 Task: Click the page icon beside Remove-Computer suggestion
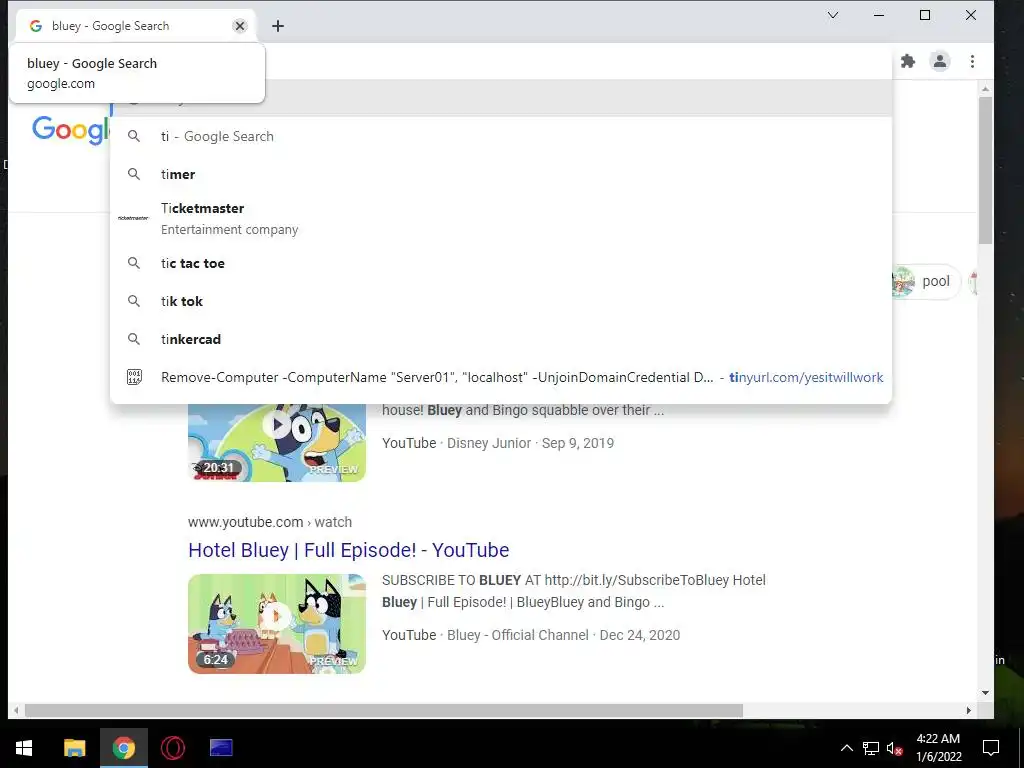134,377
